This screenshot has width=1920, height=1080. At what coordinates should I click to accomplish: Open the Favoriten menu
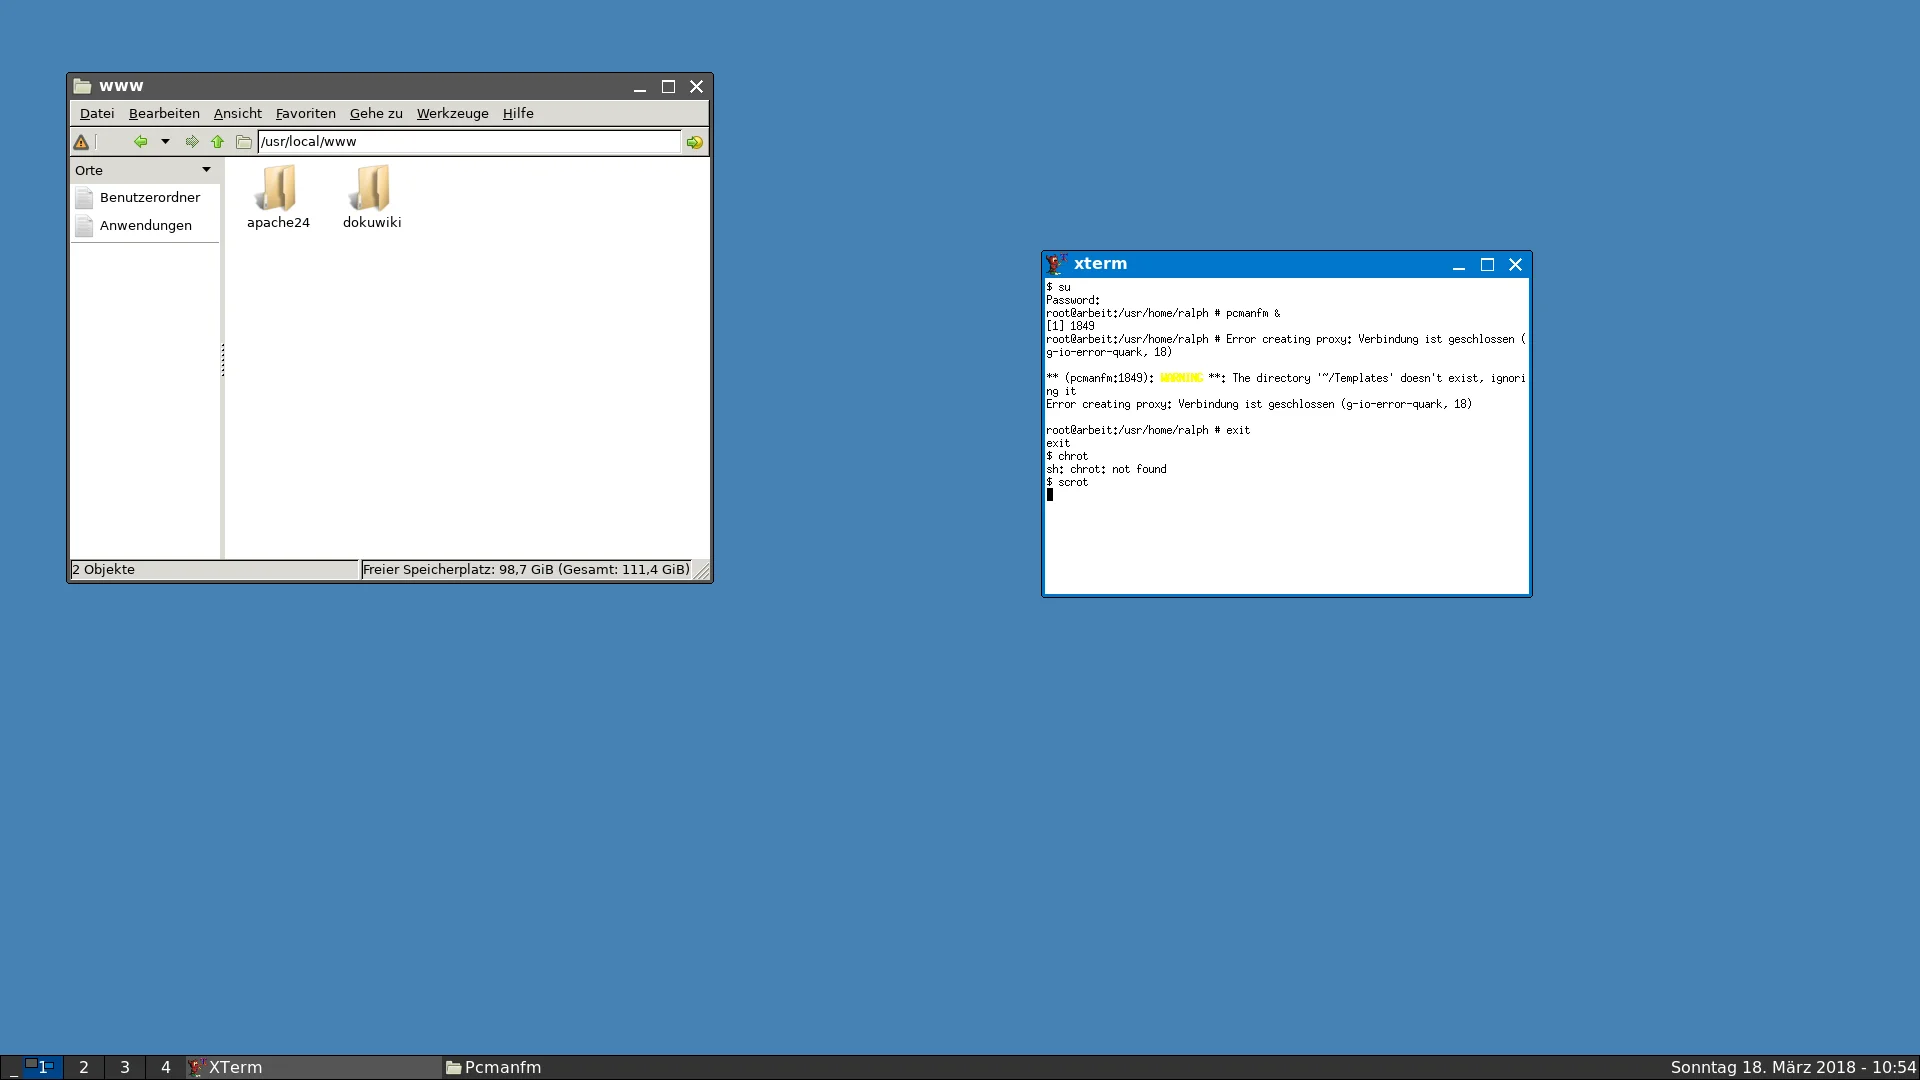305,113
